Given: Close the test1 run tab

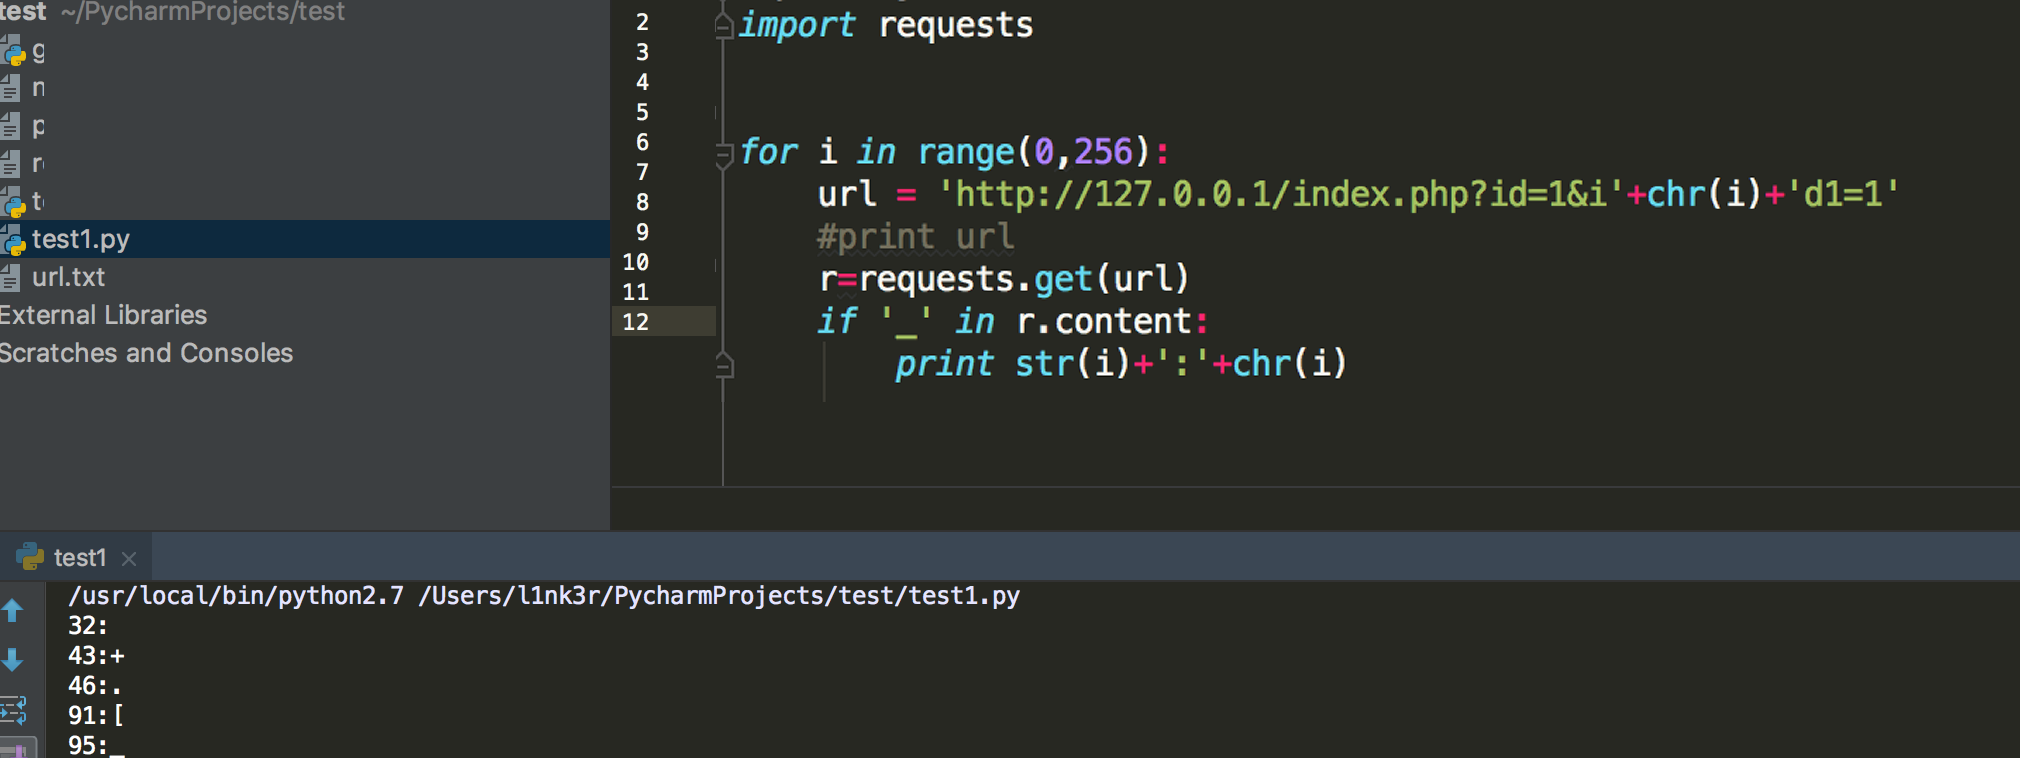Looking at the screenshot, I should pos(128,558).
